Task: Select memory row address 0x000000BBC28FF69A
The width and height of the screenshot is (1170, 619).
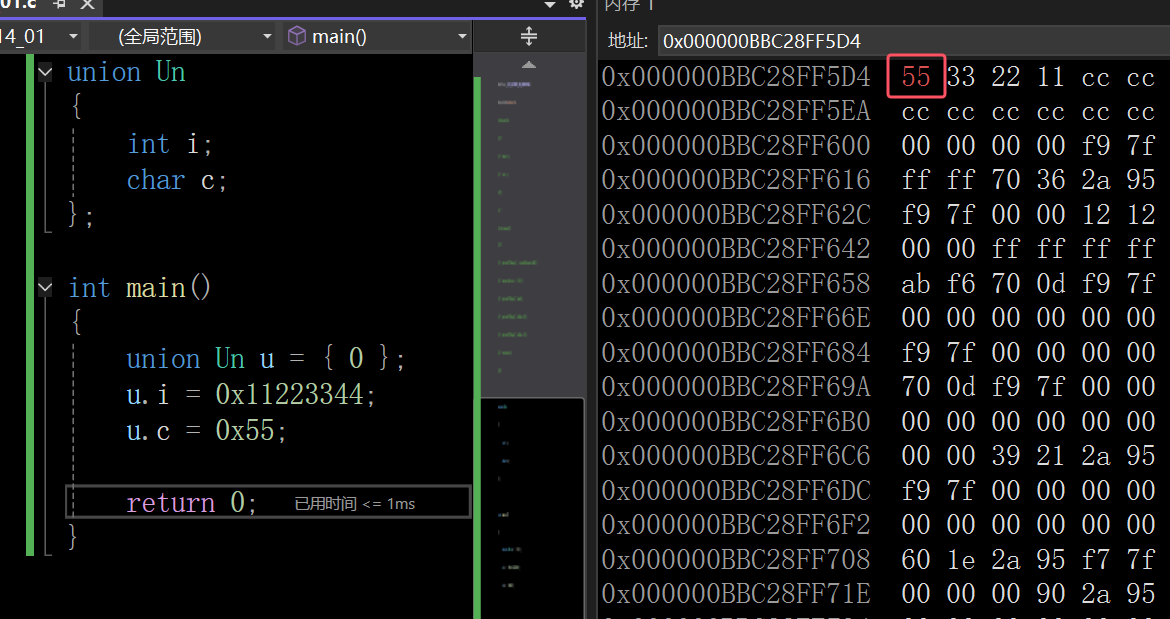Action: pos(736,386)
